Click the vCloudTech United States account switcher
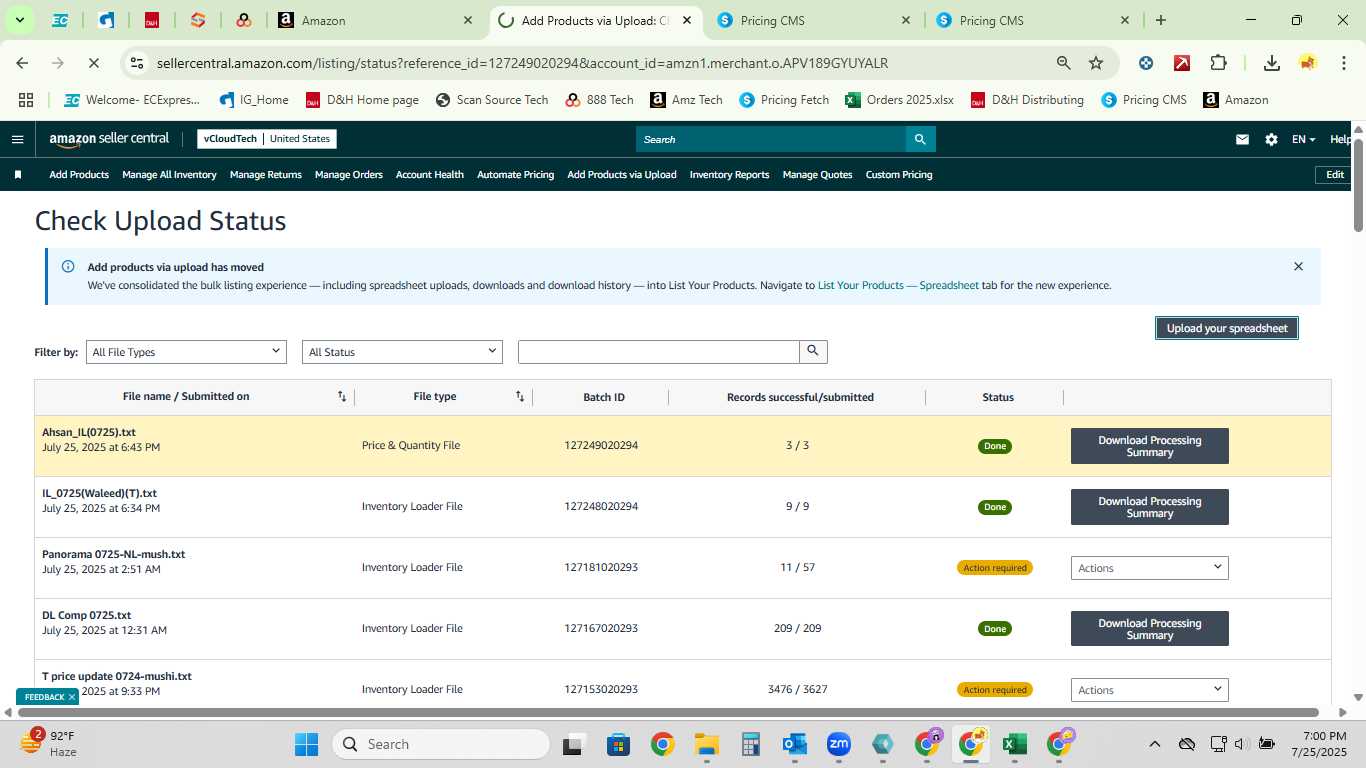The width and height of the screenshot is (1366, 768). click(267, 139)
